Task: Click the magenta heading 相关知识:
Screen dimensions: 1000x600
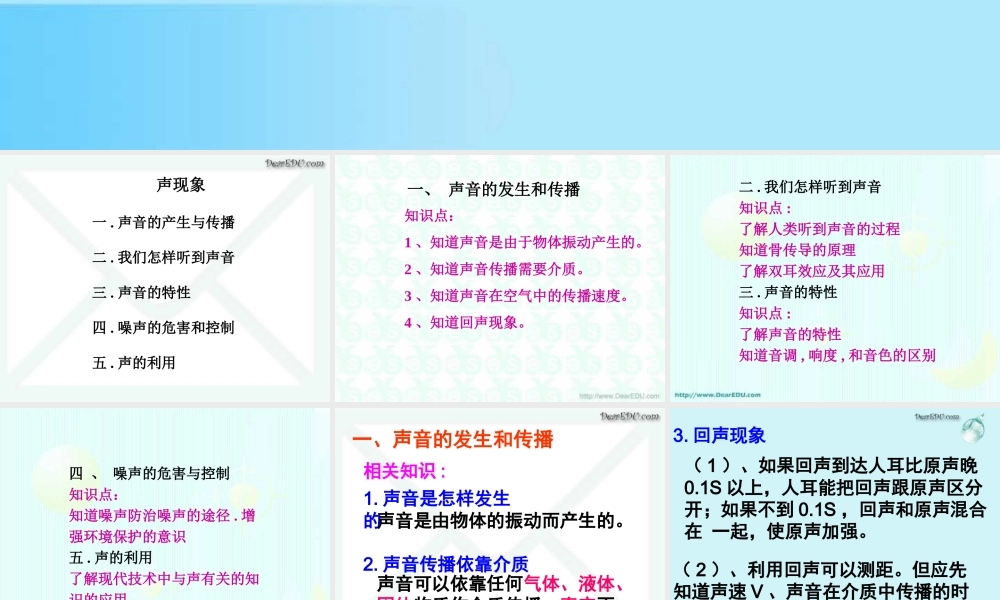Action: coord(404,471)
